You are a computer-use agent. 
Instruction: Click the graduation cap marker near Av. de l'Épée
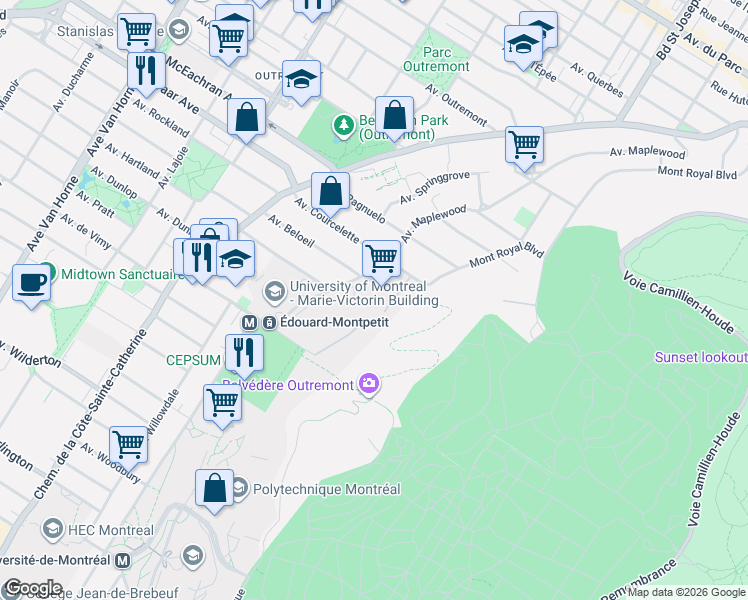(523, 47)
